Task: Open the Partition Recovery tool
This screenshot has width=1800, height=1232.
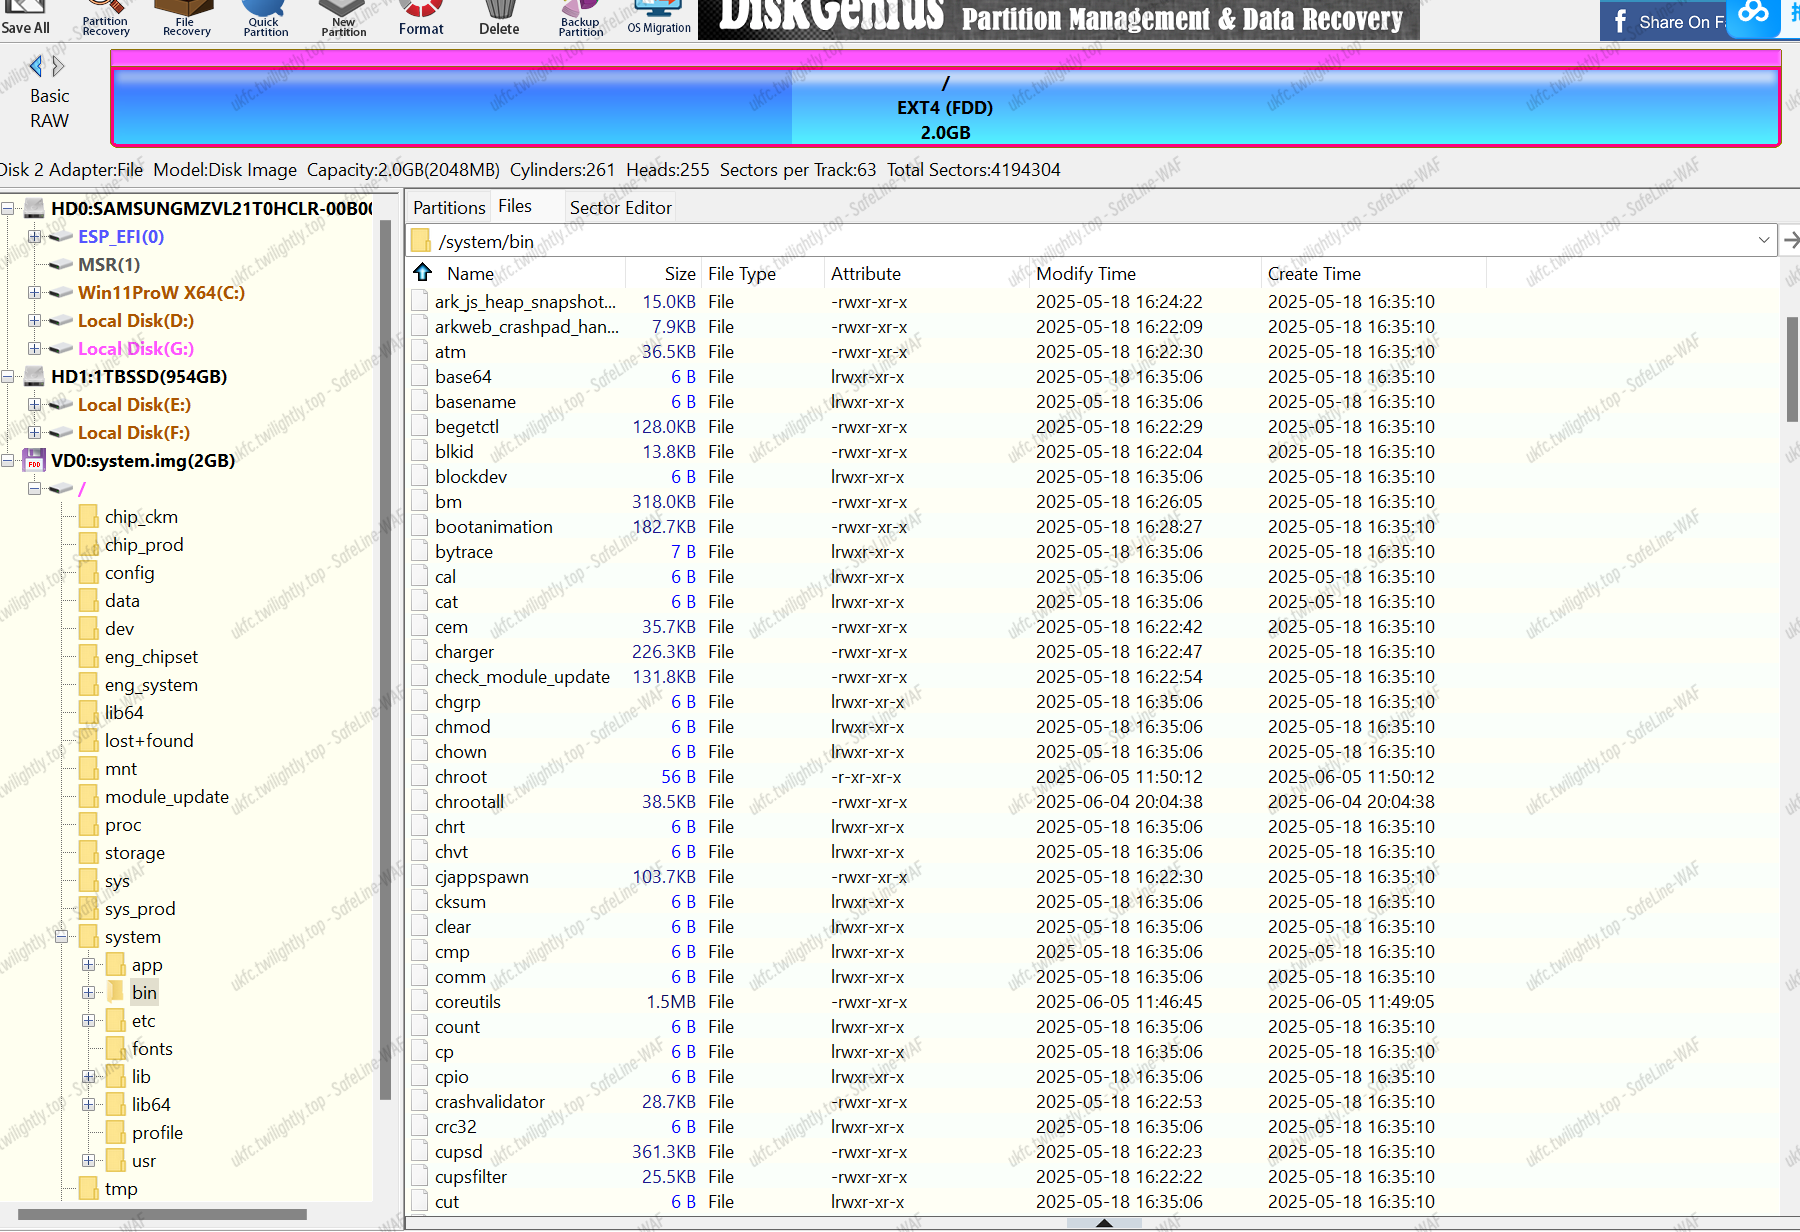Action: tap(105, 18)
